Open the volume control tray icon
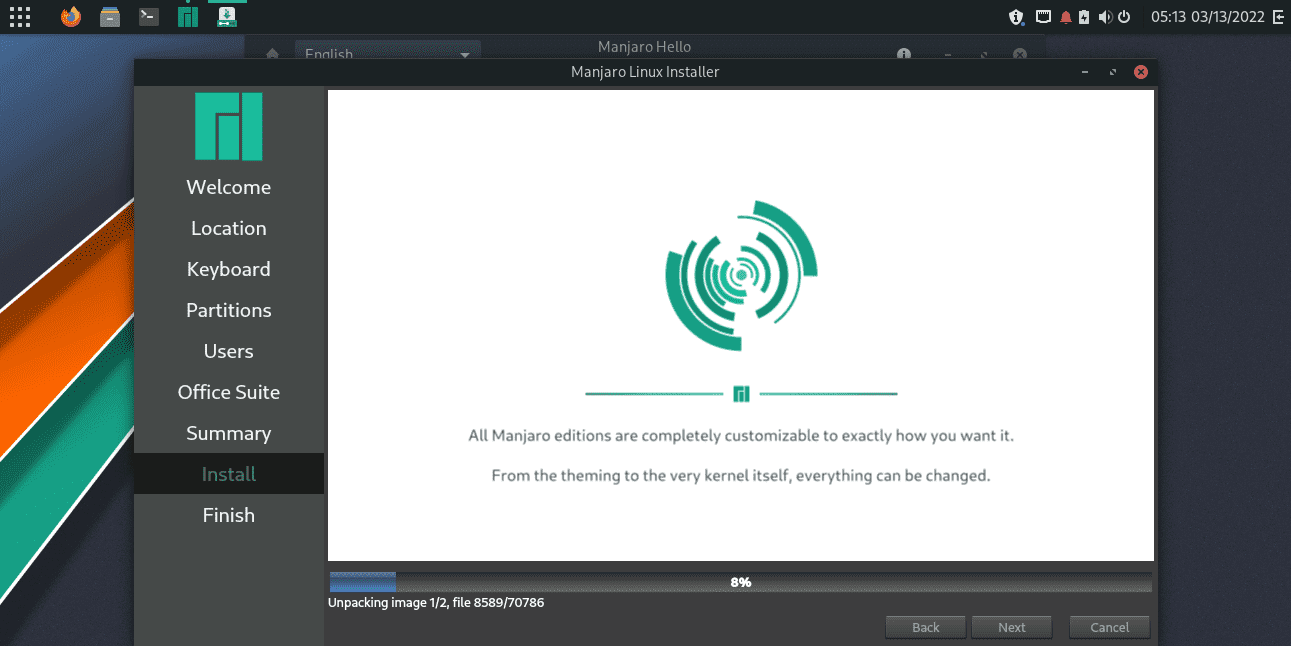This screenshot has height=646, width=1291. (1104, 17)
